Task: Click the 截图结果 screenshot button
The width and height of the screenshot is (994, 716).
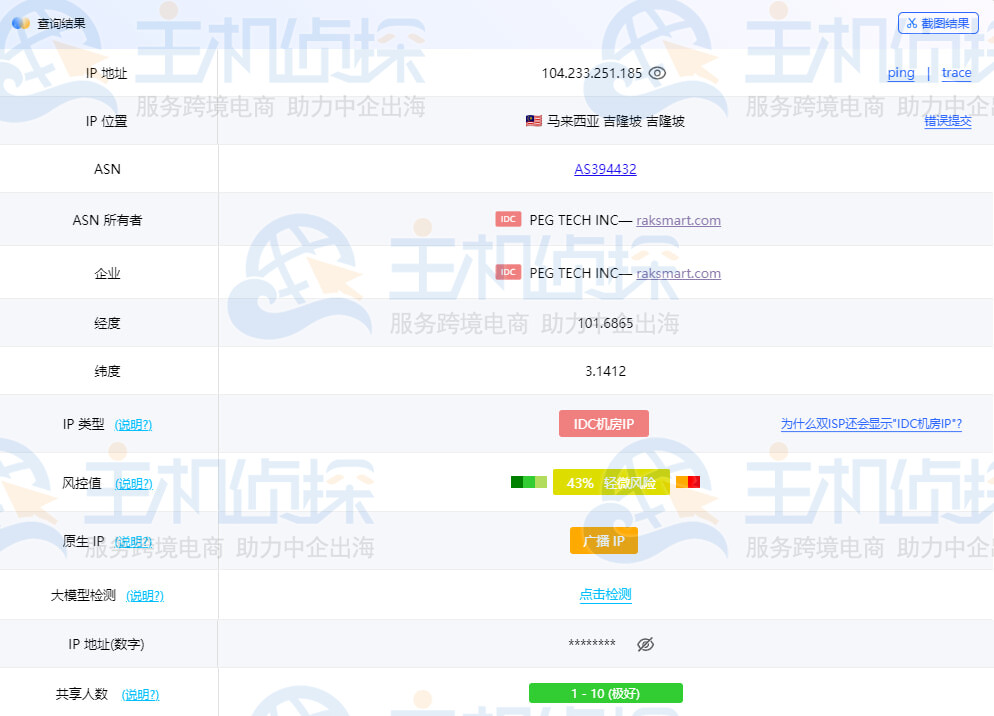Action: tap(937, 23)
